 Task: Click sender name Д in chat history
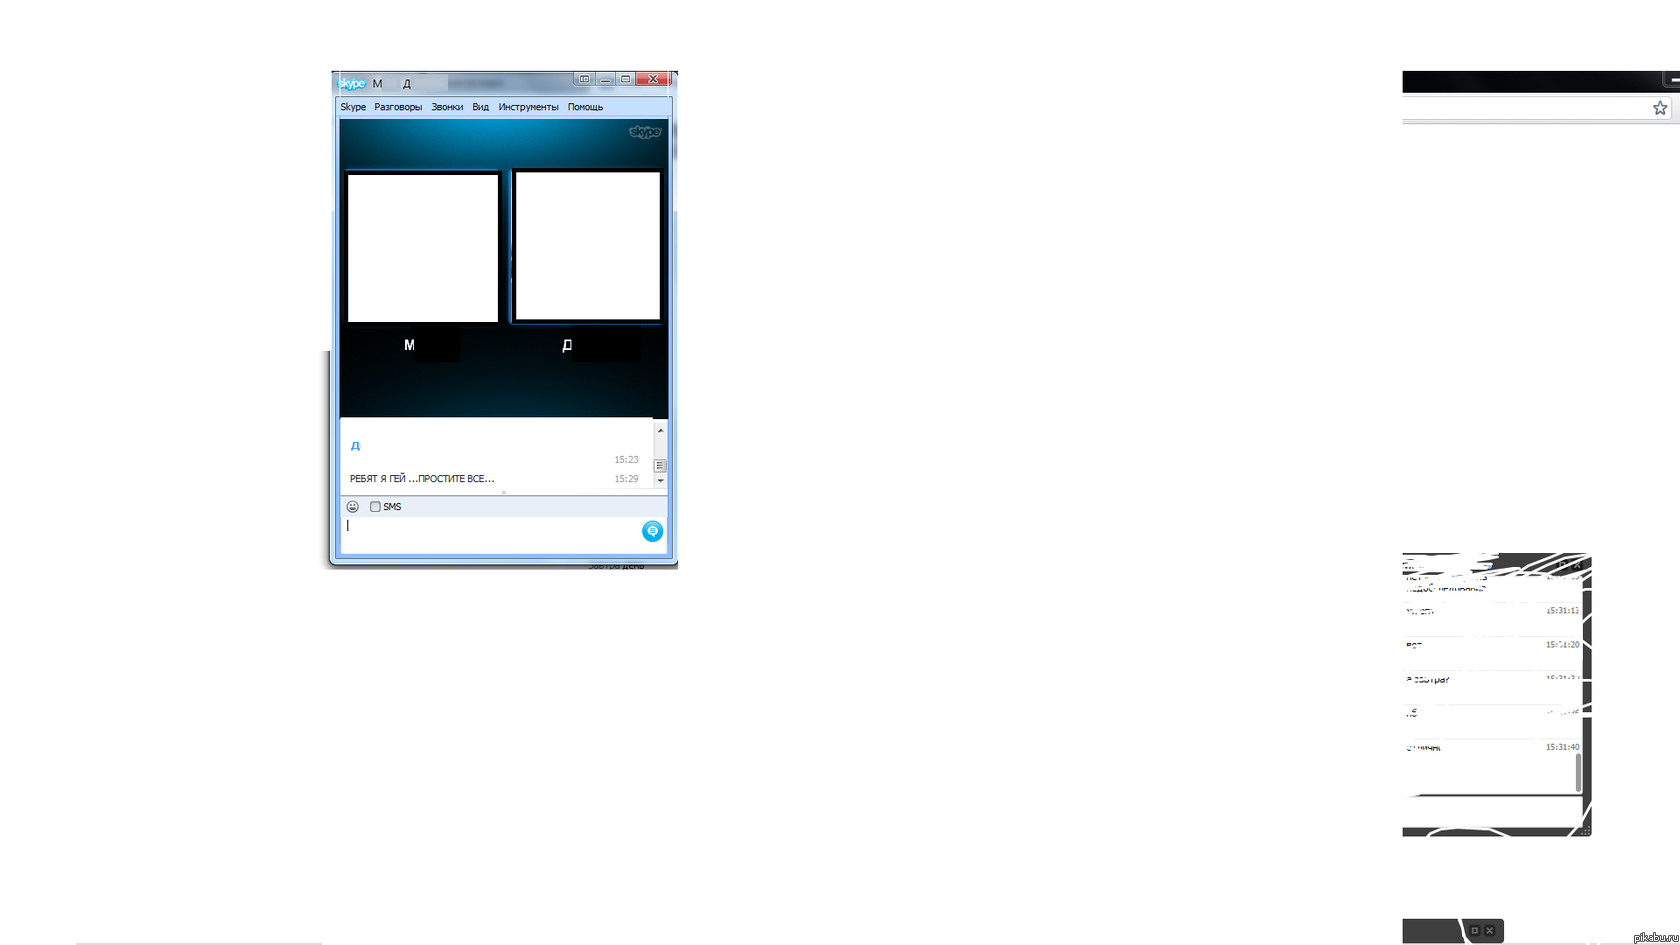355,446
